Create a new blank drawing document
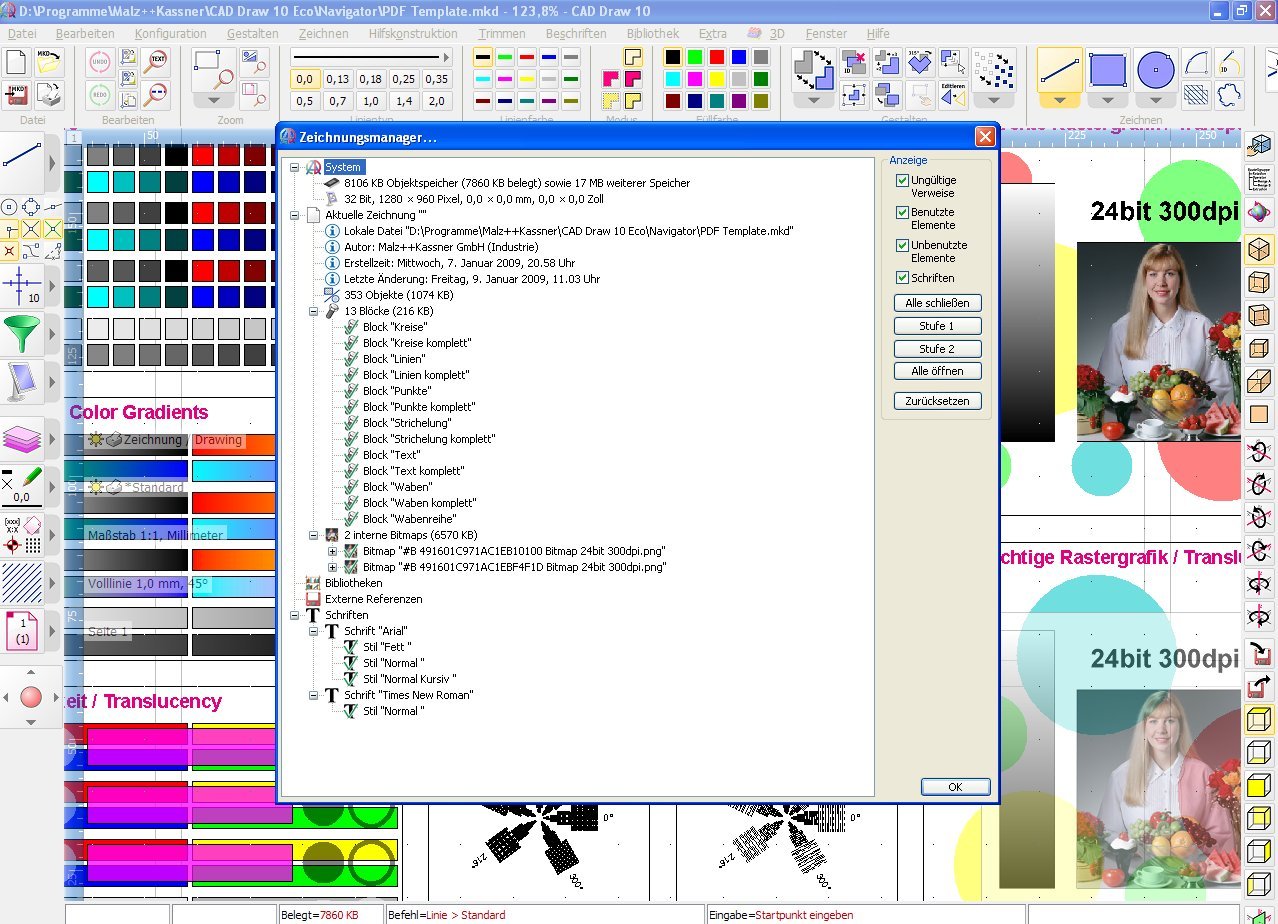The height and width of the screenshot is (924, 1278). point(16,62)
